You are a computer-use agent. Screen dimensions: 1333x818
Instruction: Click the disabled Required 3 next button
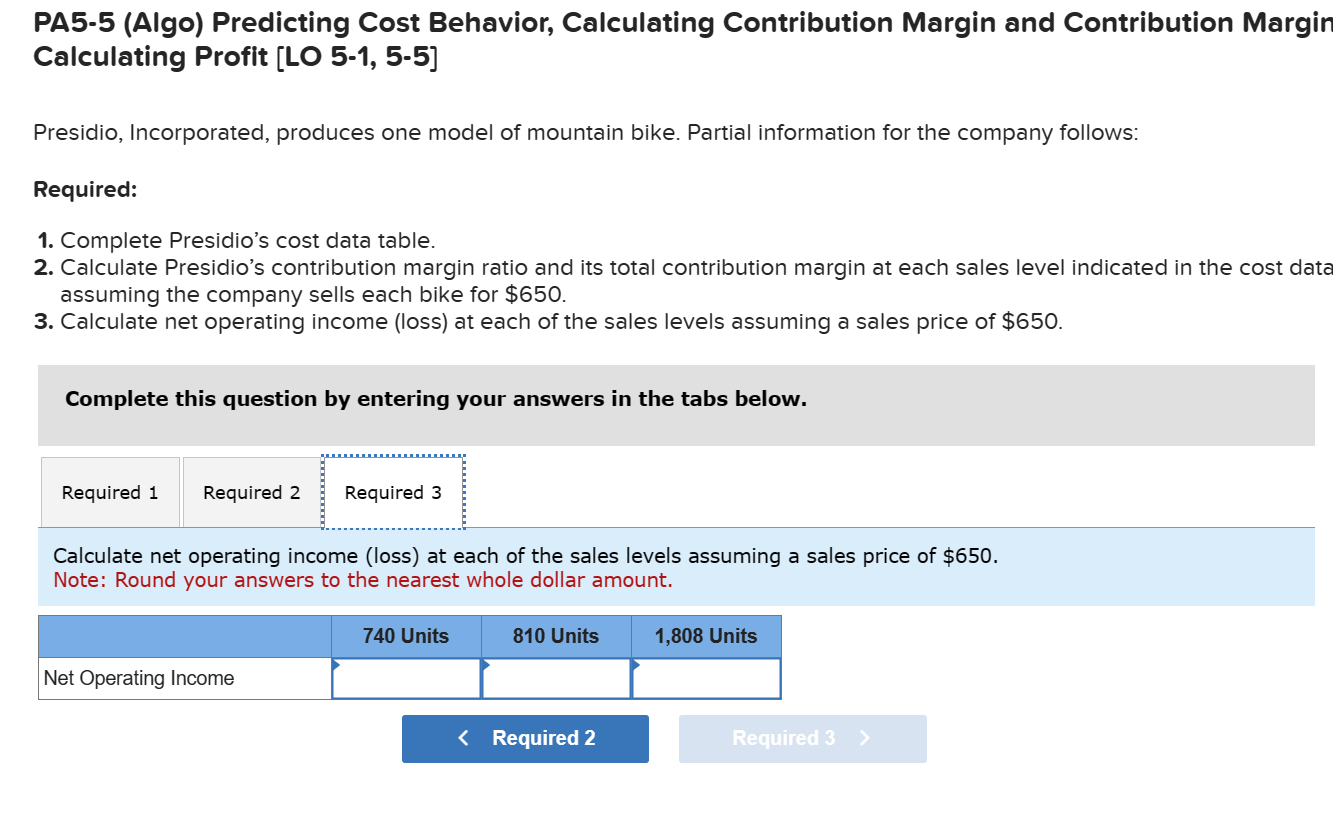tap(802, 738)
